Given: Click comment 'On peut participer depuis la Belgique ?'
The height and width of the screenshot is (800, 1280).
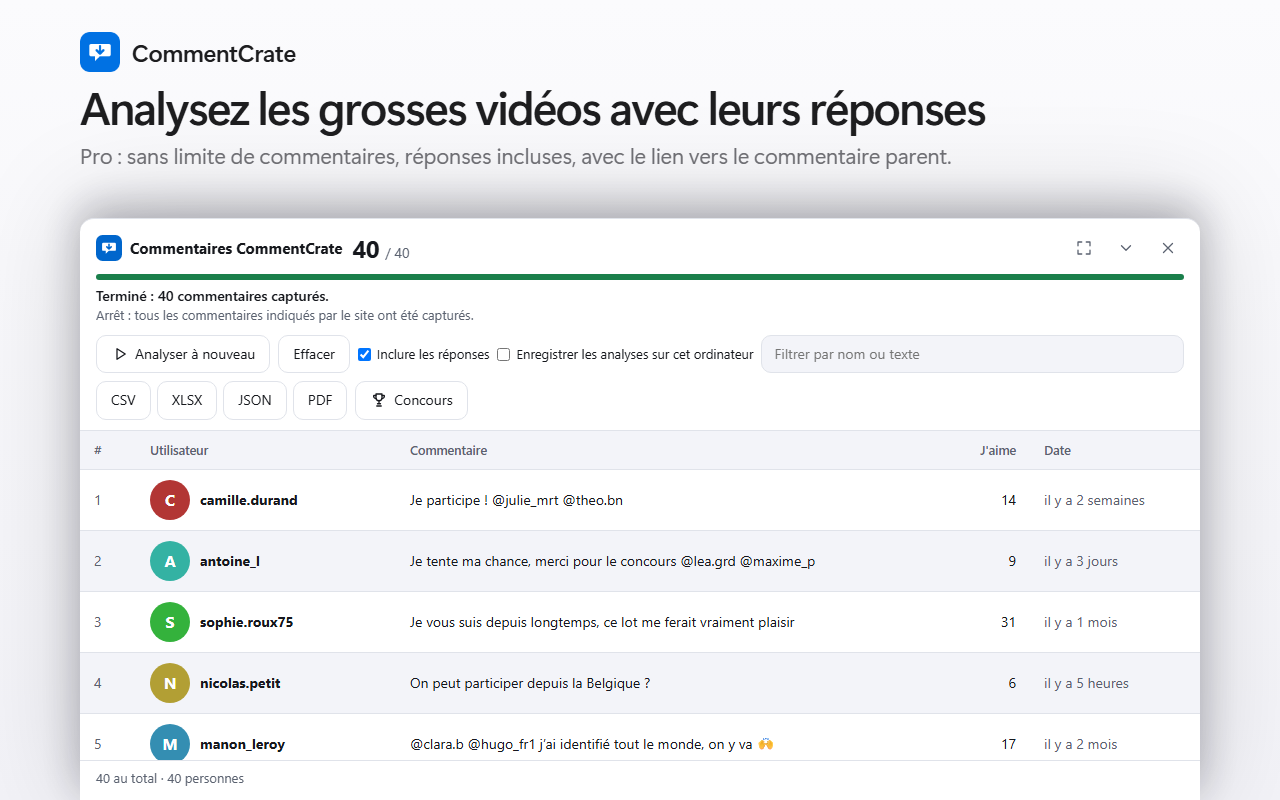Looking at the screenshot, I should [530, 683].
